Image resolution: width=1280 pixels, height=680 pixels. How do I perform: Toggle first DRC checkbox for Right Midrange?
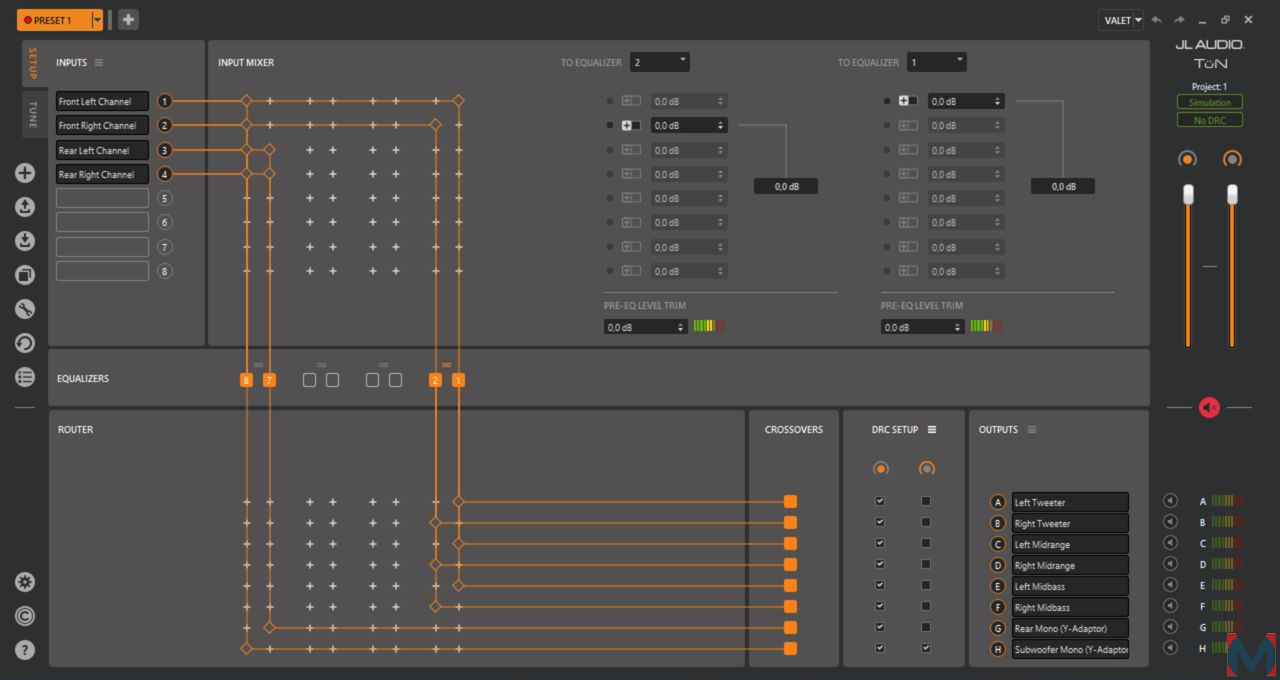point(880,564)
